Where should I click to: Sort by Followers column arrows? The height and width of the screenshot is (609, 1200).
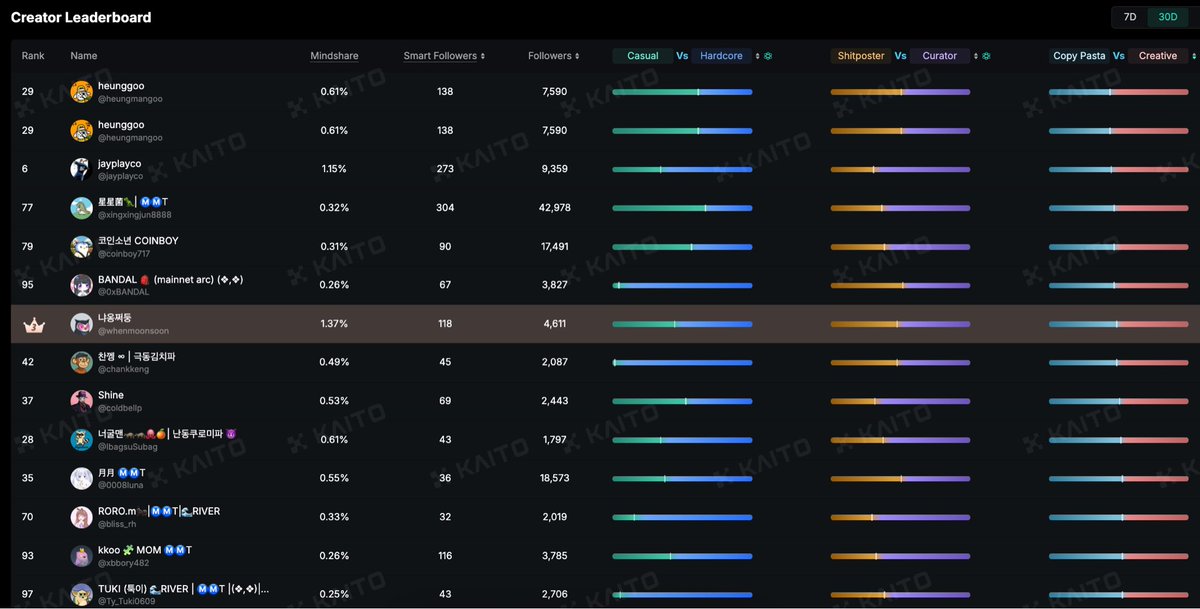[578, 57]
